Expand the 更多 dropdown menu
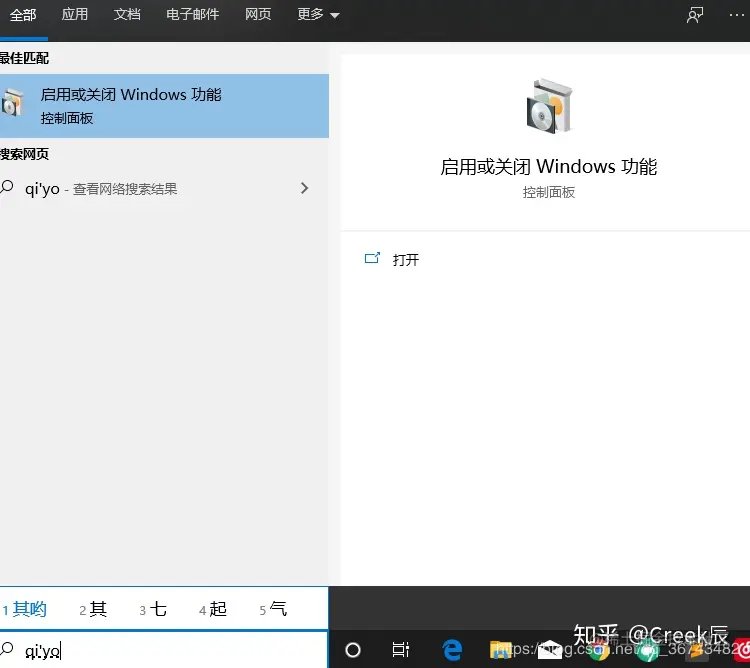Image resolution: width=750 pixels, height=668 pixels. pyautogui.click(x=318, y=14)
